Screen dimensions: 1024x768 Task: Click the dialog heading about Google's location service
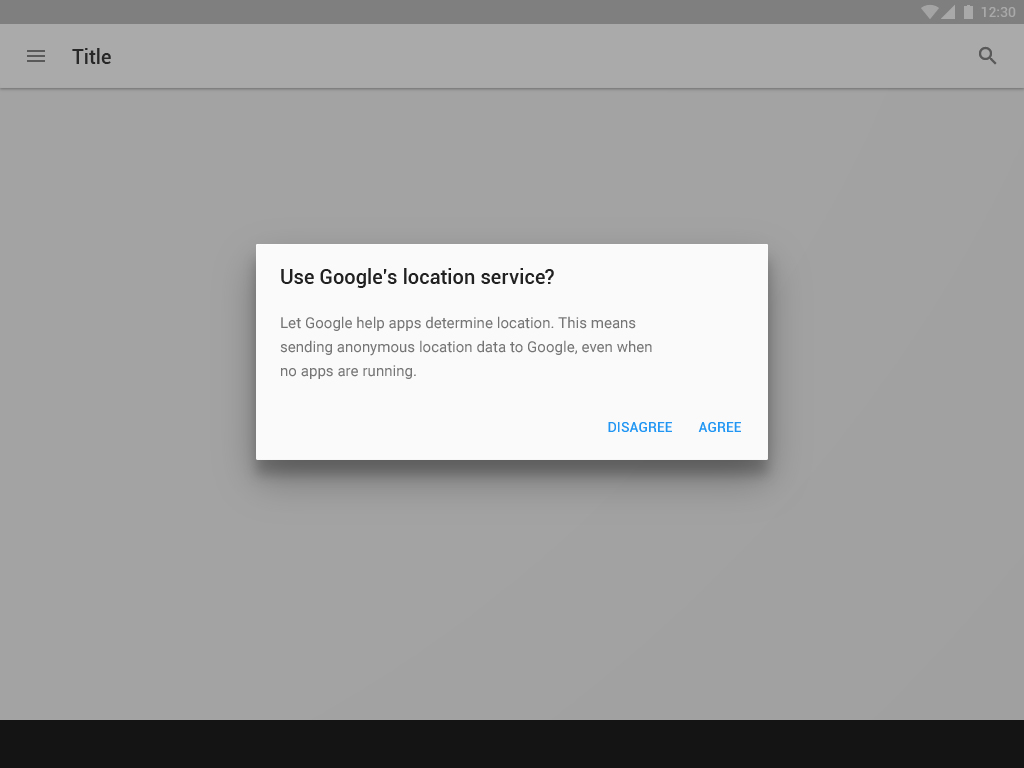point(416,277)
